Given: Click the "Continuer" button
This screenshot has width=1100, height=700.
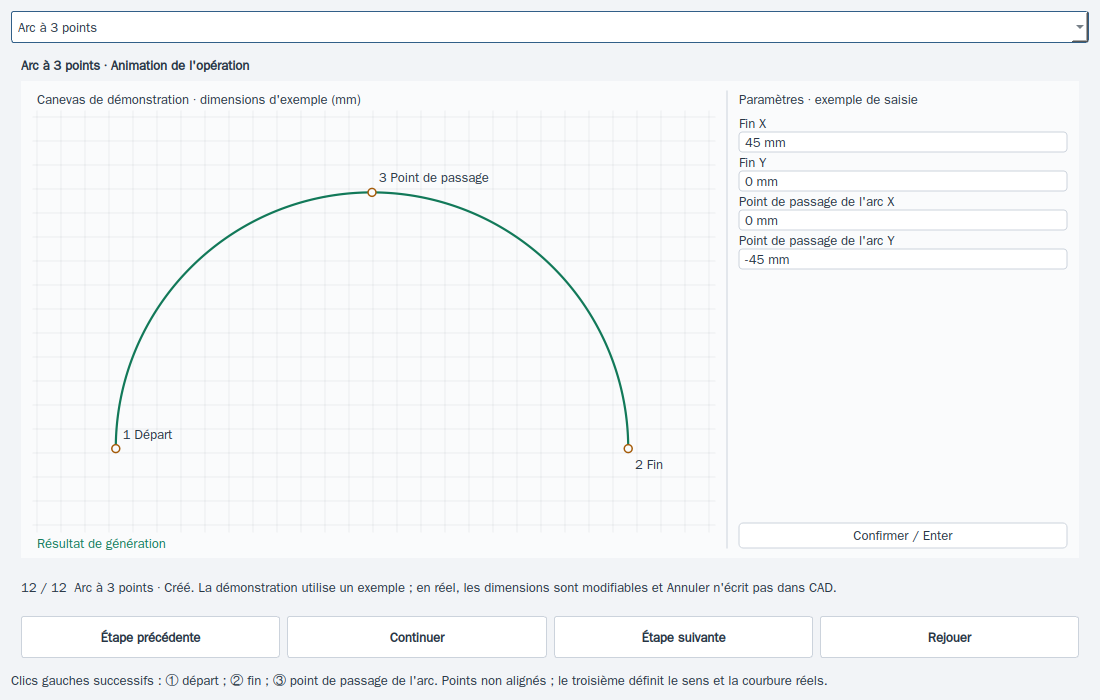Looking at the screenshot, I should point(417,637).
